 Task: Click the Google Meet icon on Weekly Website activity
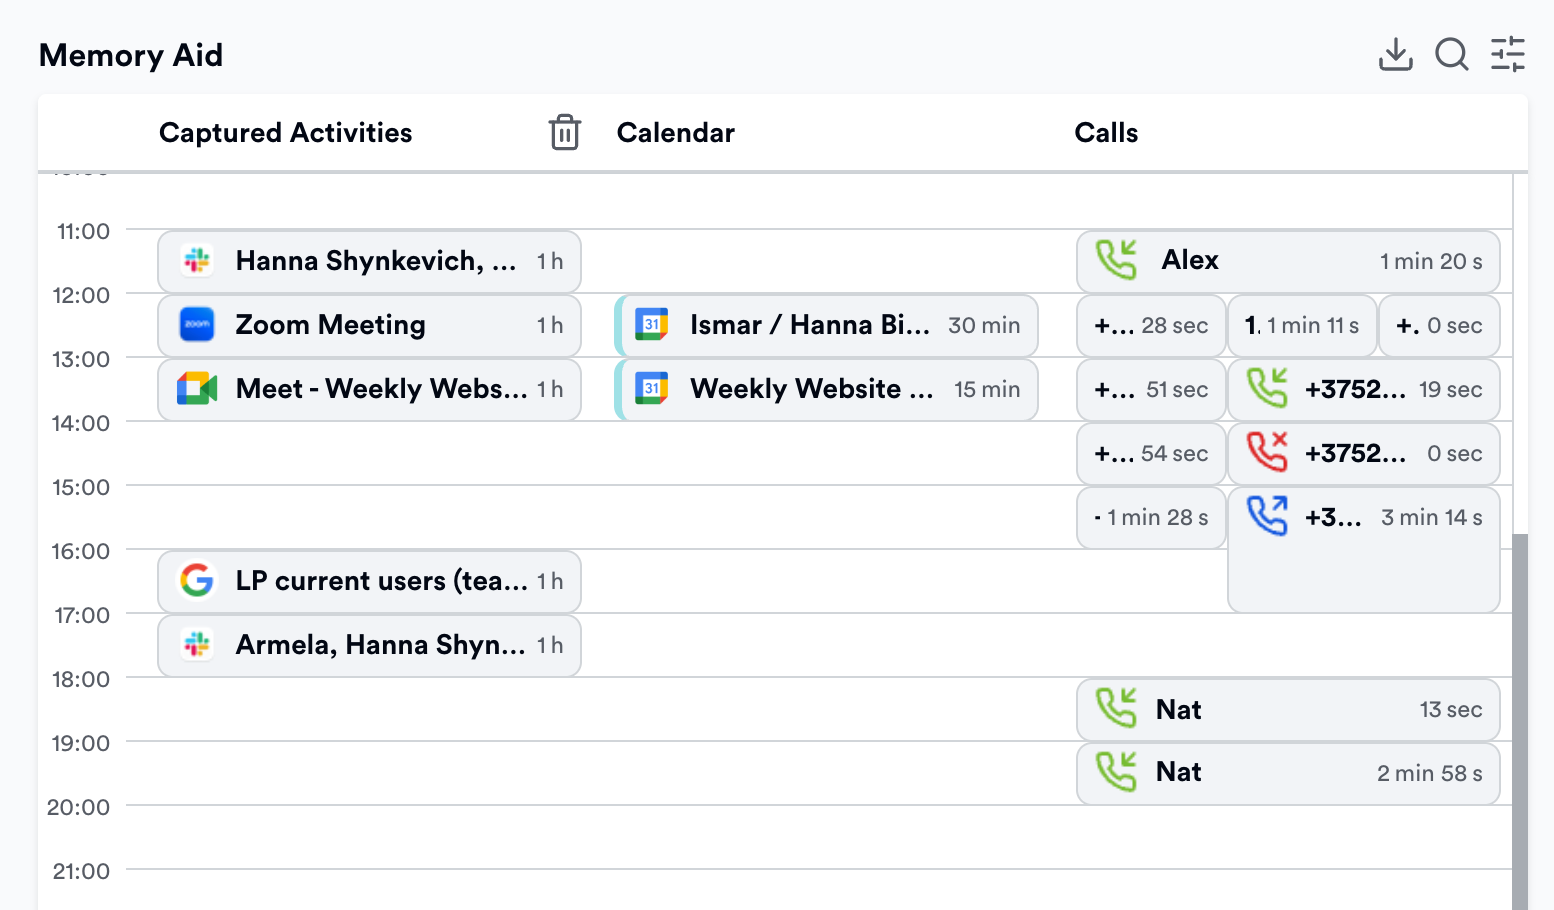tap(197, 389)
